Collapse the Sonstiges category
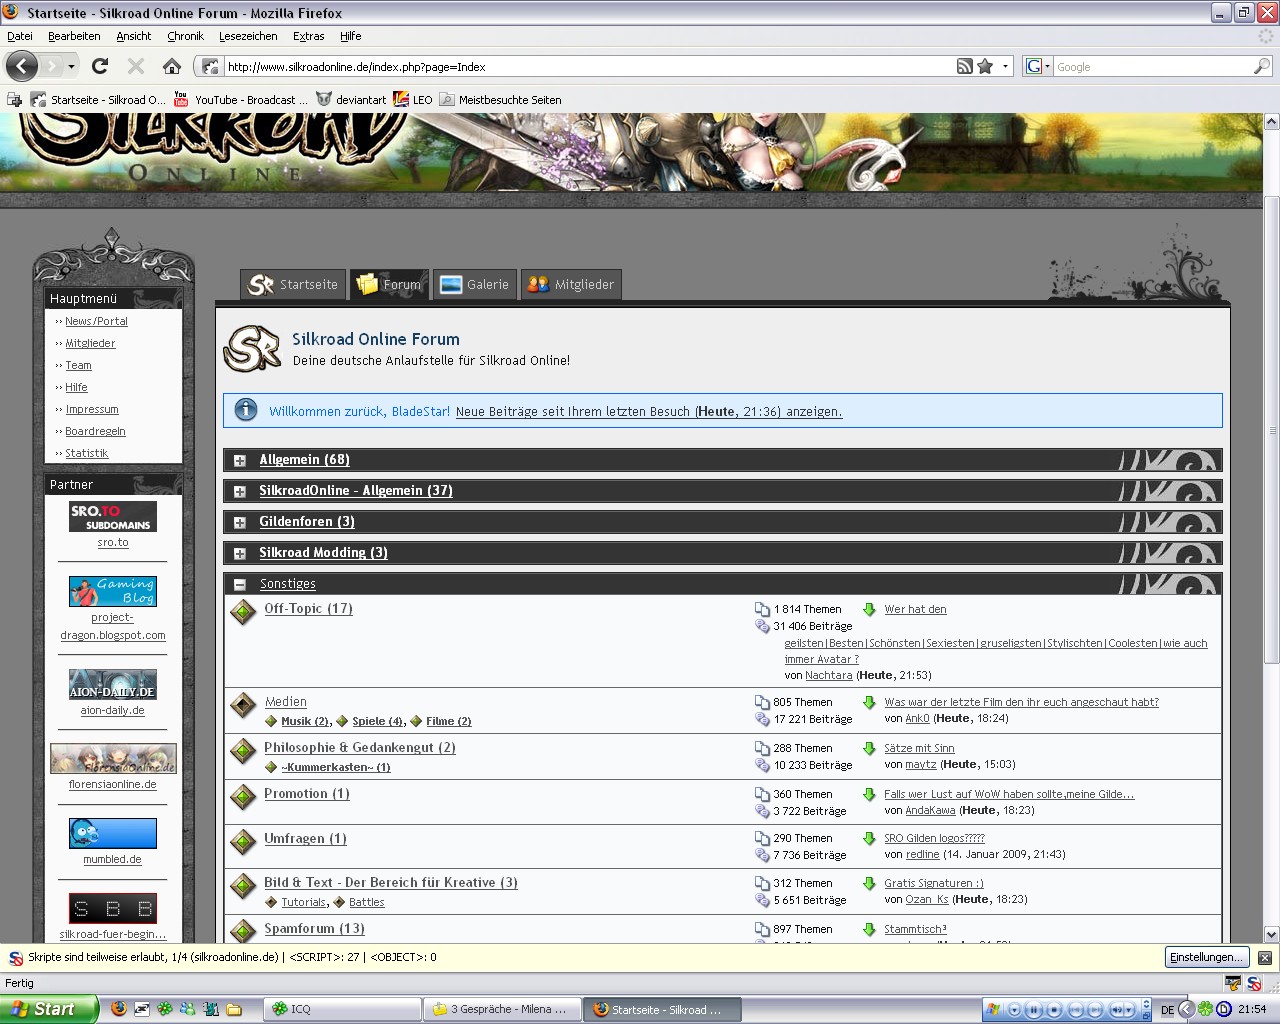The width and height of the screenshot is (1280, 1024). click(240, 584)
